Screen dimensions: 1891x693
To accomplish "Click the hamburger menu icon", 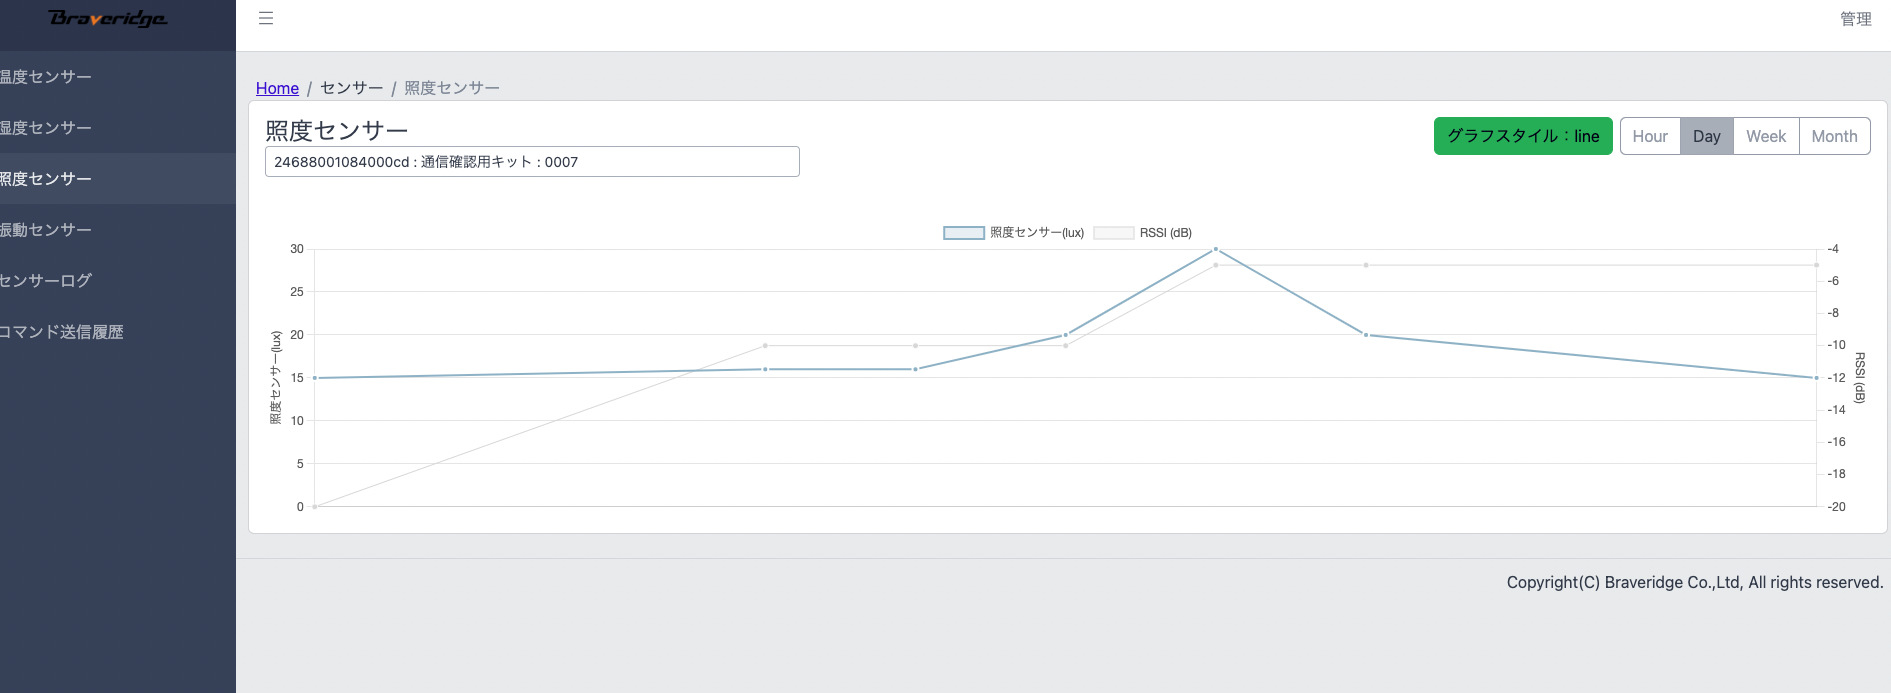I will (266, 18).
